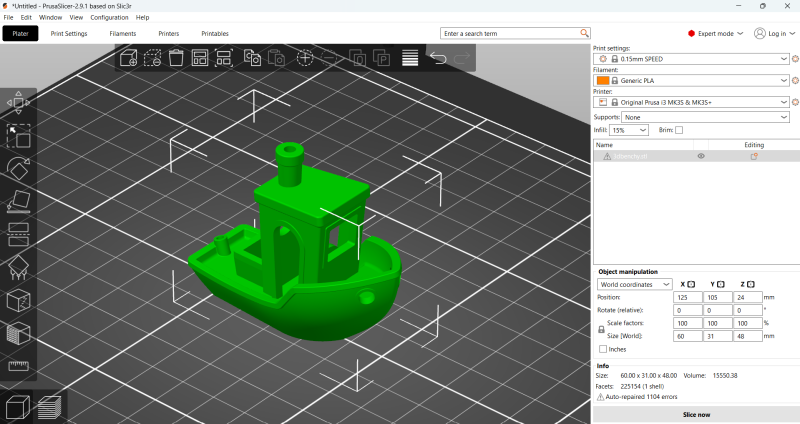This screenshot has width=800, height=424.
Task: Click the Delete selected object icon
Action: (x=153, y=58)
